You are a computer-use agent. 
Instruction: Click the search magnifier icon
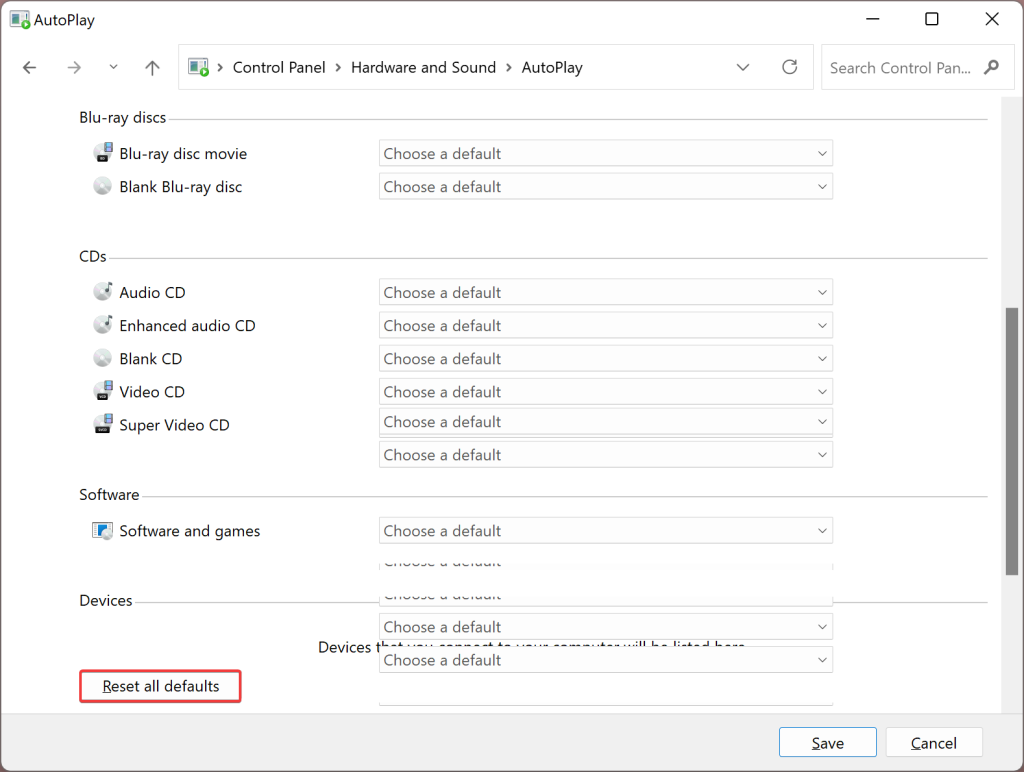tap(991, 67)
